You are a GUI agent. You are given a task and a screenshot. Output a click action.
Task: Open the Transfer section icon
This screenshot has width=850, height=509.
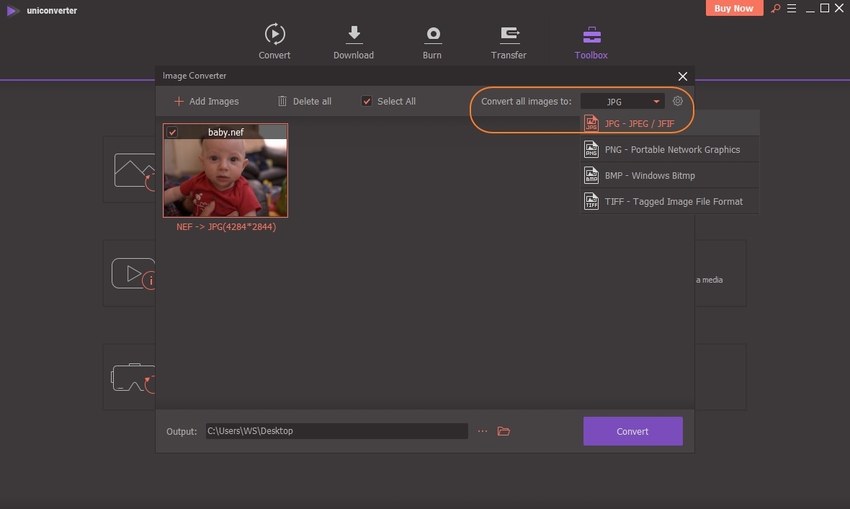tap(508, 34)
